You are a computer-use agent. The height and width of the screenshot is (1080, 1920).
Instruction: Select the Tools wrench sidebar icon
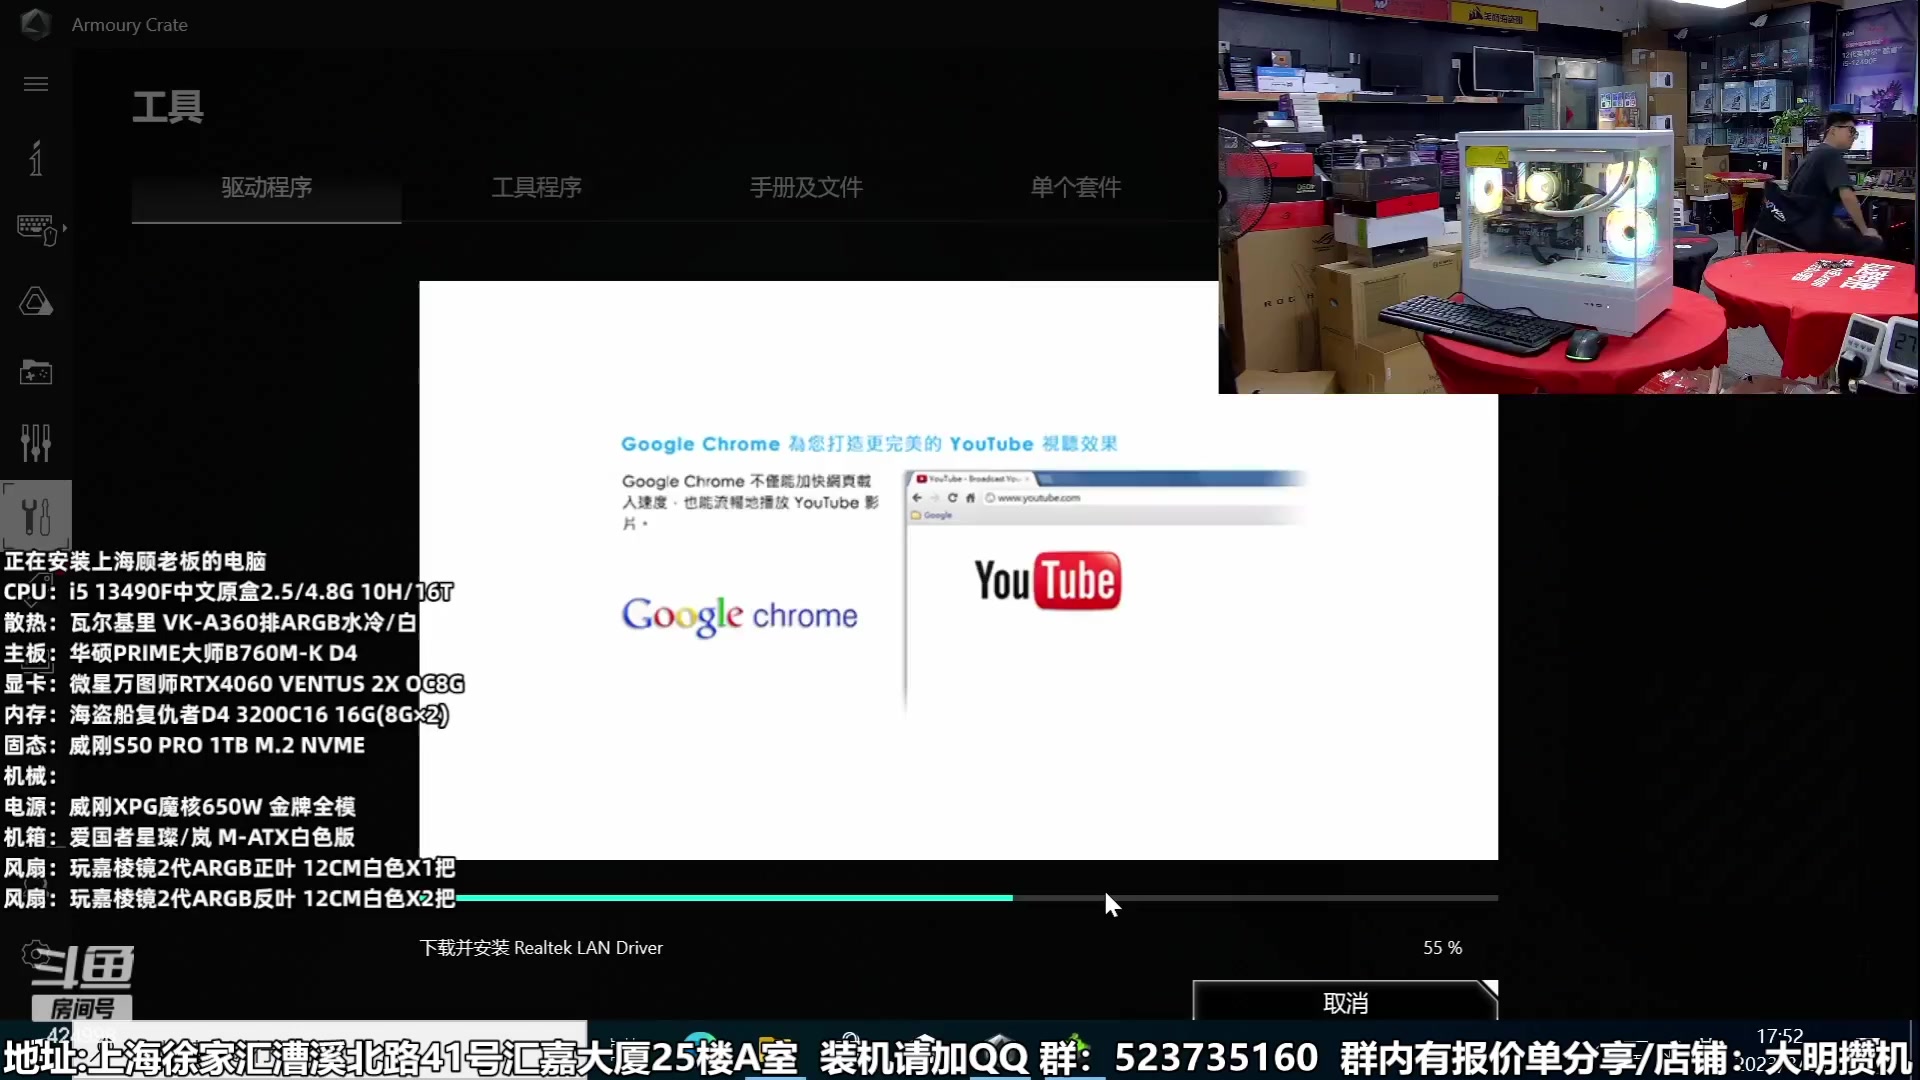36,516
